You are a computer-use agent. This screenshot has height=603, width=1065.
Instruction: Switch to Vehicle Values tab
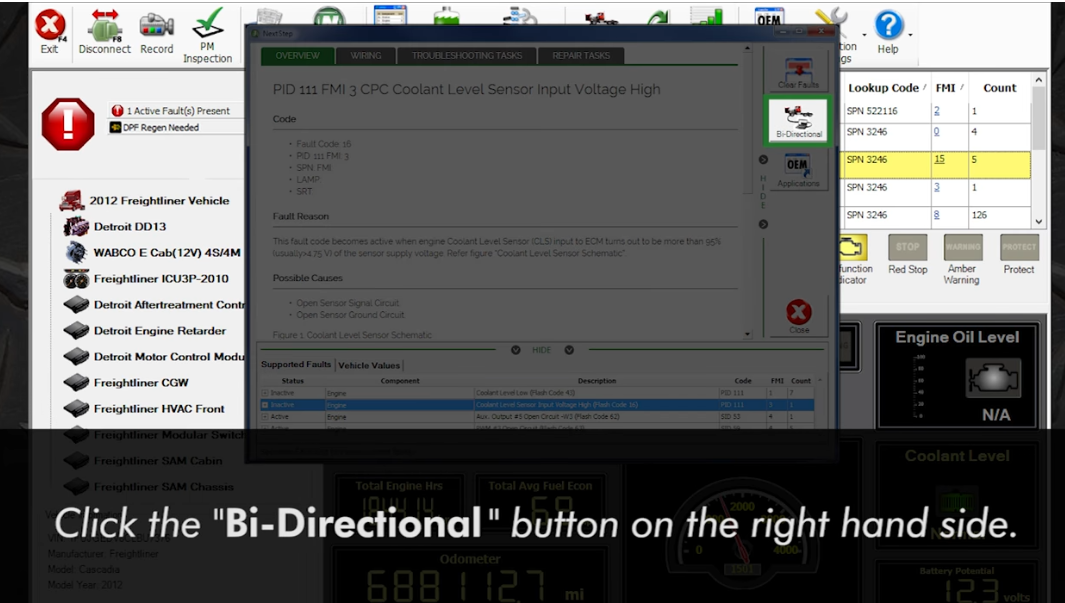pyautogui.click(x=369, y=365)
